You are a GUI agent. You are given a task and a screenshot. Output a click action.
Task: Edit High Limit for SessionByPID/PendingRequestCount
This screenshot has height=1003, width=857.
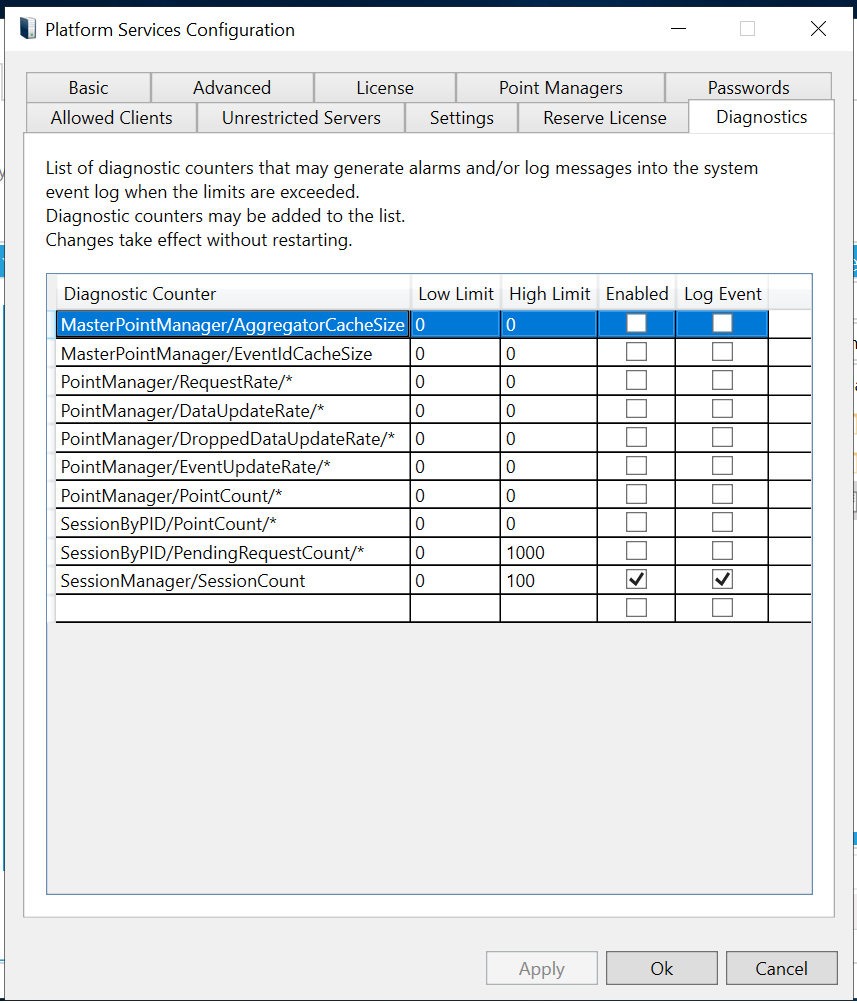548,552
